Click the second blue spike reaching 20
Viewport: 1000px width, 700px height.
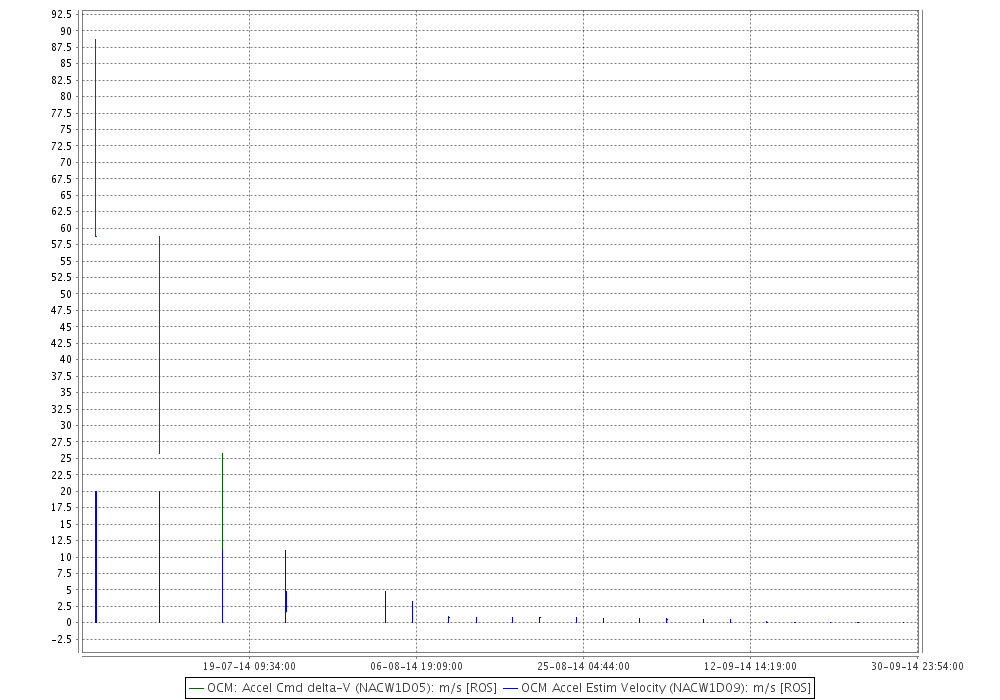click(159, 557)
